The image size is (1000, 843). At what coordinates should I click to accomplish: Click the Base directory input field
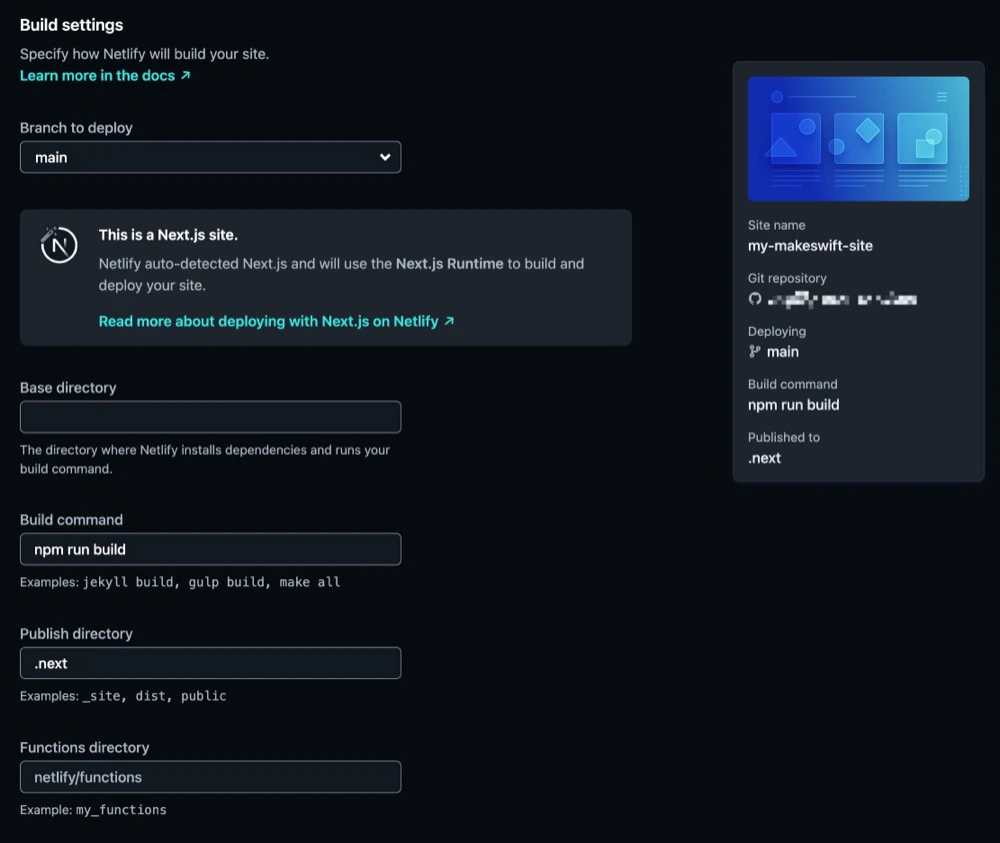(210, 417)
